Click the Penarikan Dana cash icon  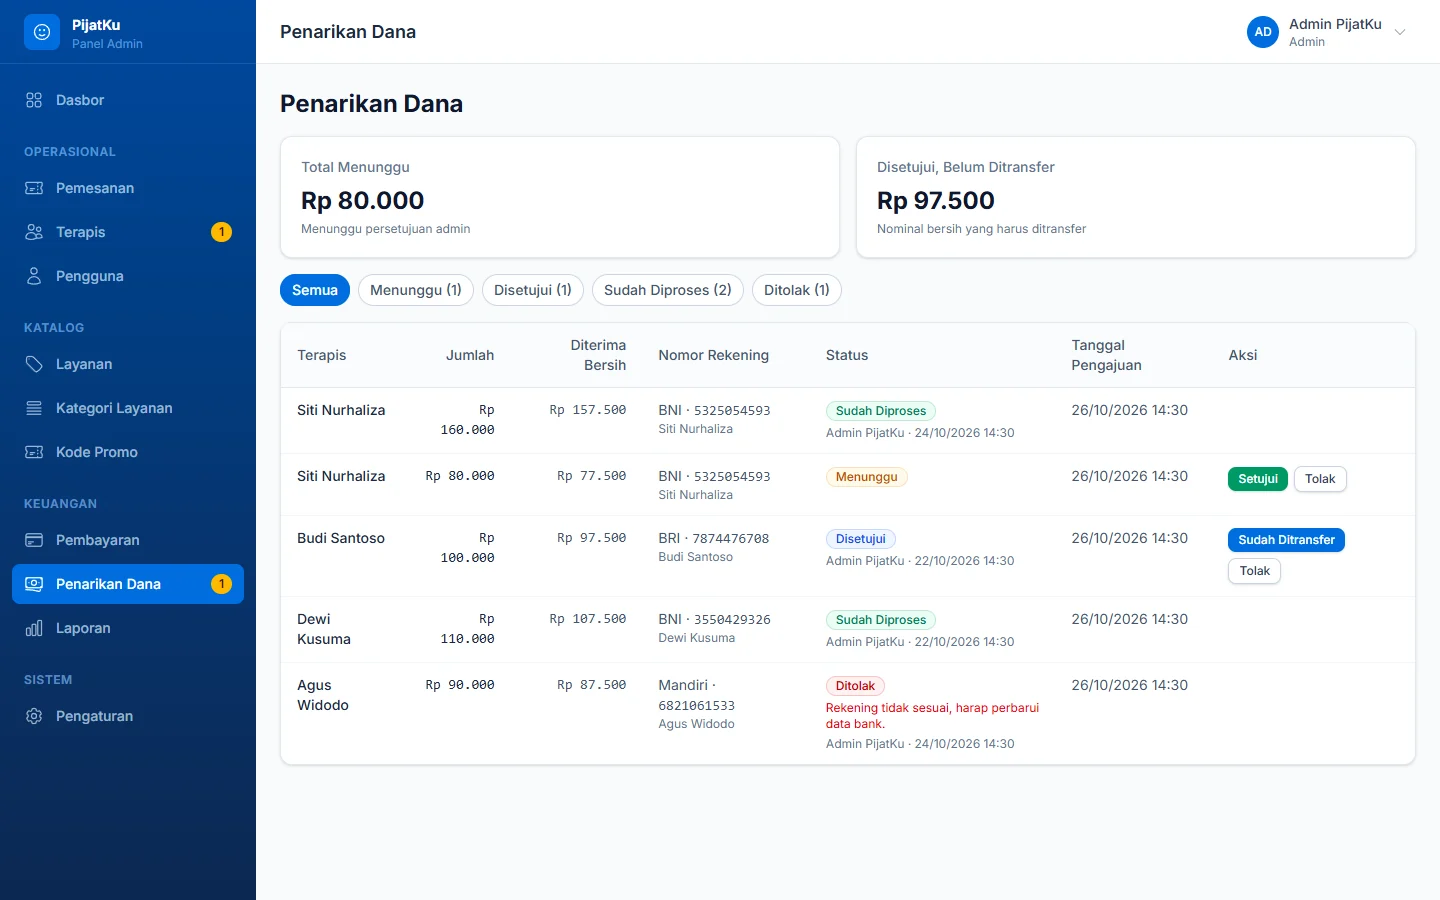point(34,584)
